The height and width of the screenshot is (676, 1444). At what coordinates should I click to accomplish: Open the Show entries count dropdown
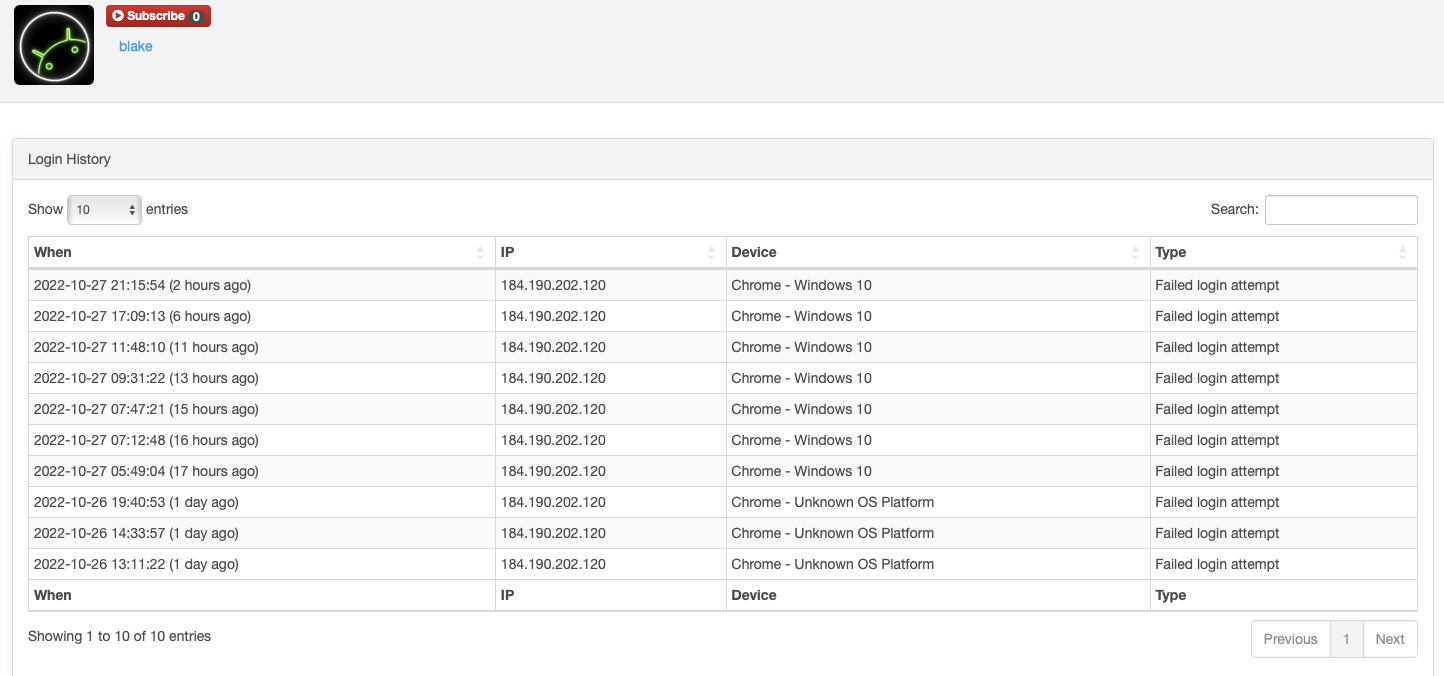104,209
